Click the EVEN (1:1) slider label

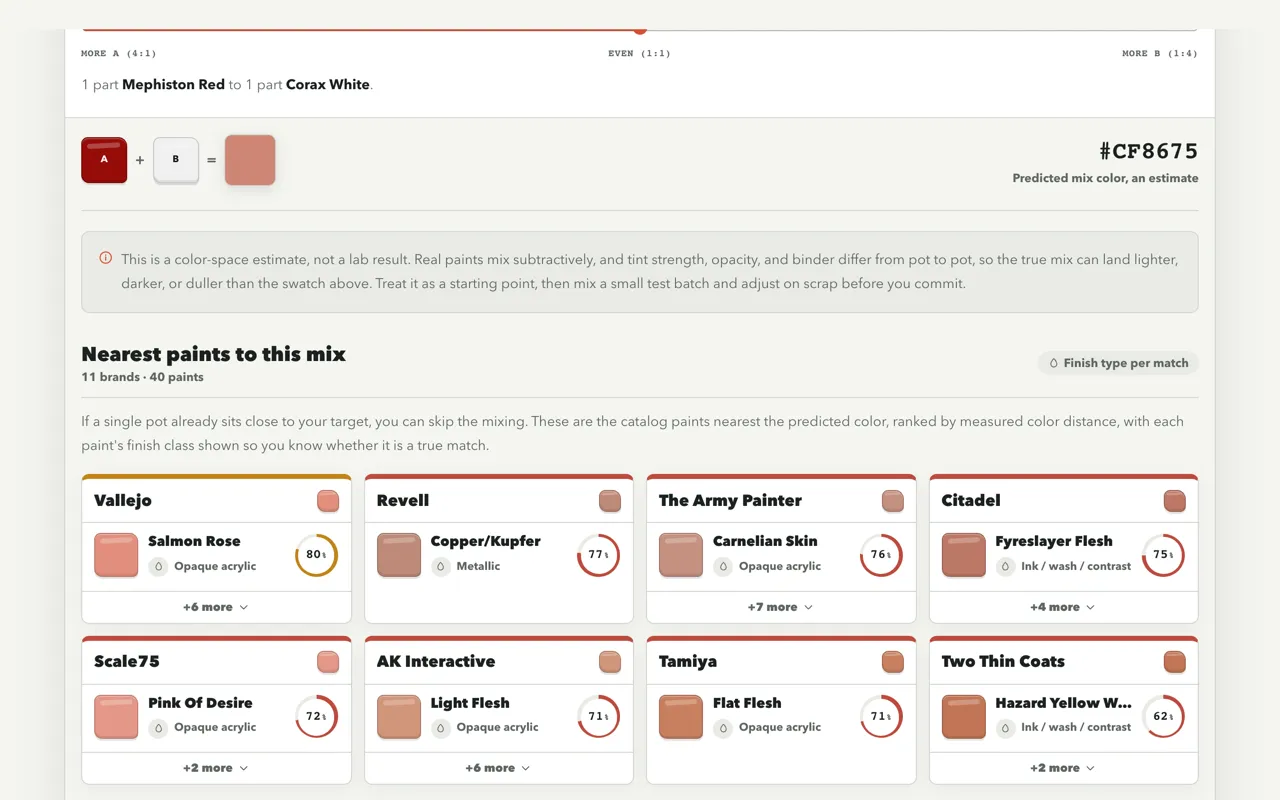[639, 53]
